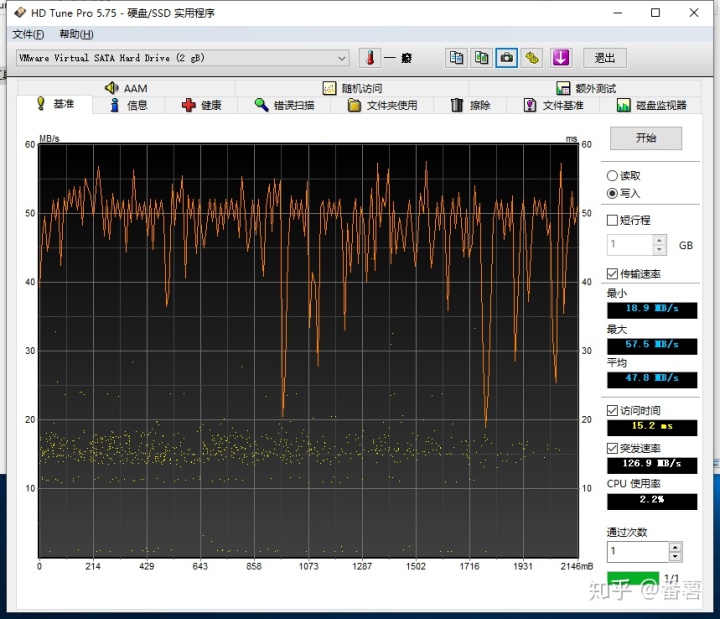Switch to the 健康 tab

tap(202, 105)
